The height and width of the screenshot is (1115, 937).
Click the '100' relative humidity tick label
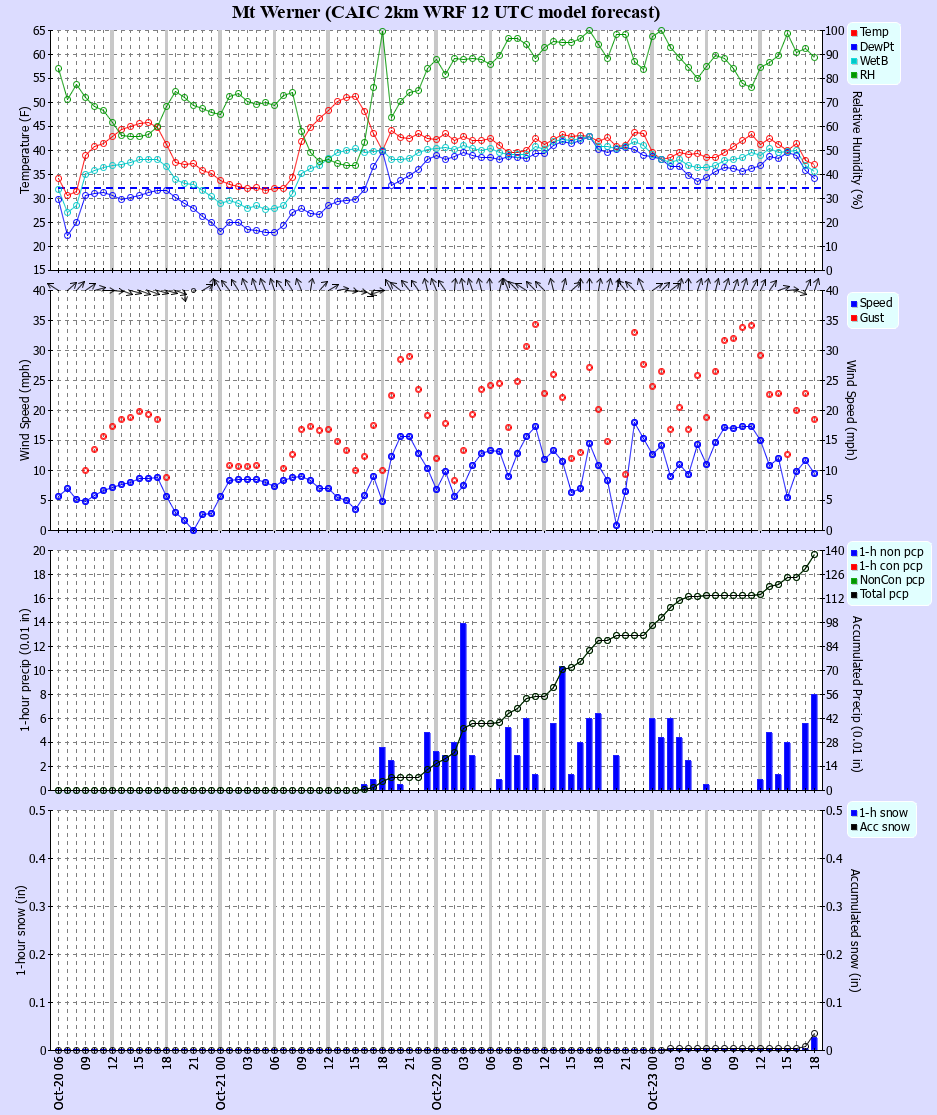[x=835, y=31]
